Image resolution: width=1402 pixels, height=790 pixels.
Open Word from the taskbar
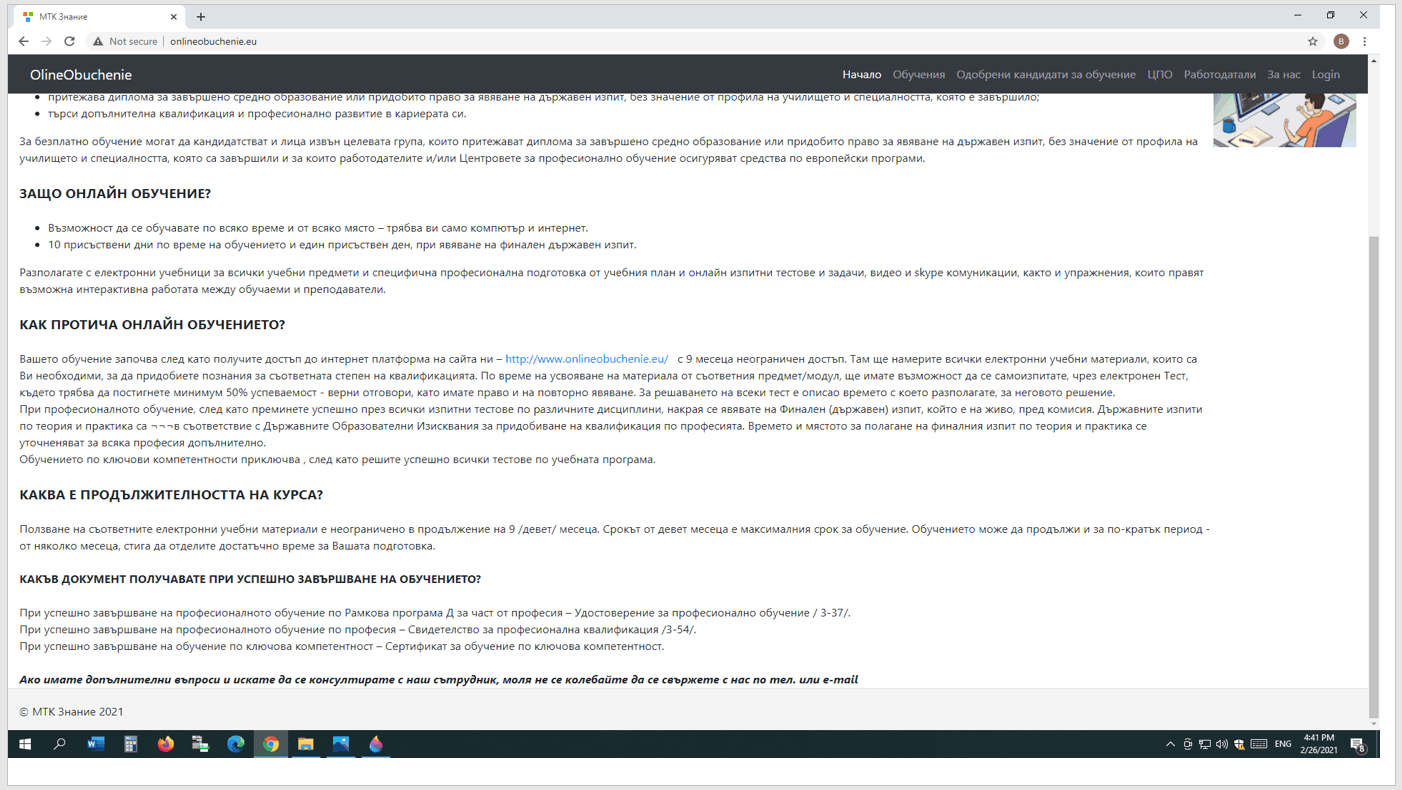click(x=96, y=744)
